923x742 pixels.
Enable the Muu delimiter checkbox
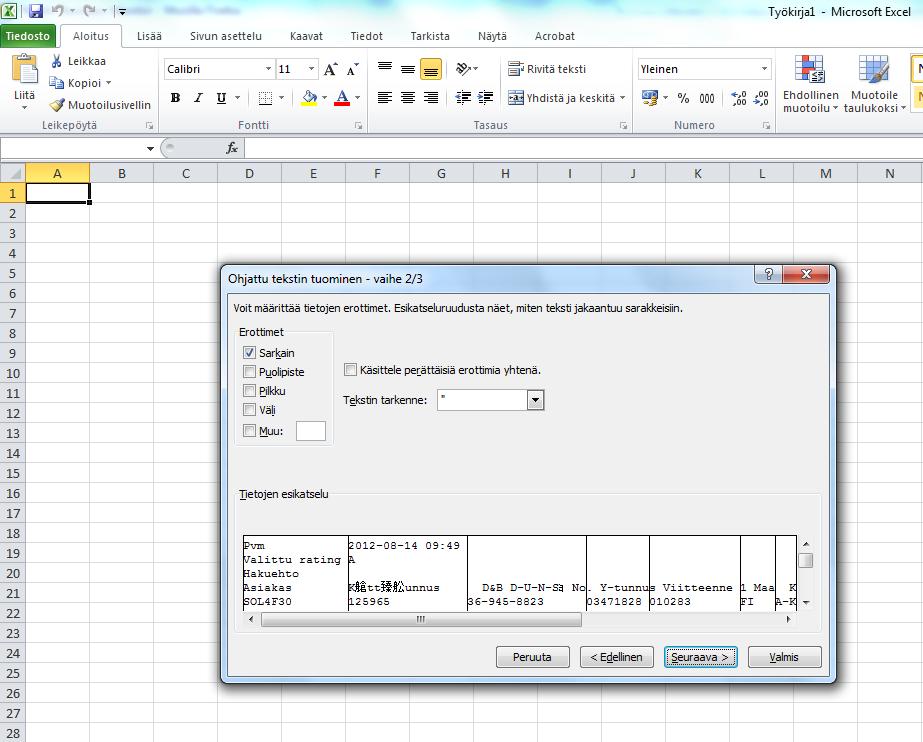pyautogui.click(x=249, y=431)
